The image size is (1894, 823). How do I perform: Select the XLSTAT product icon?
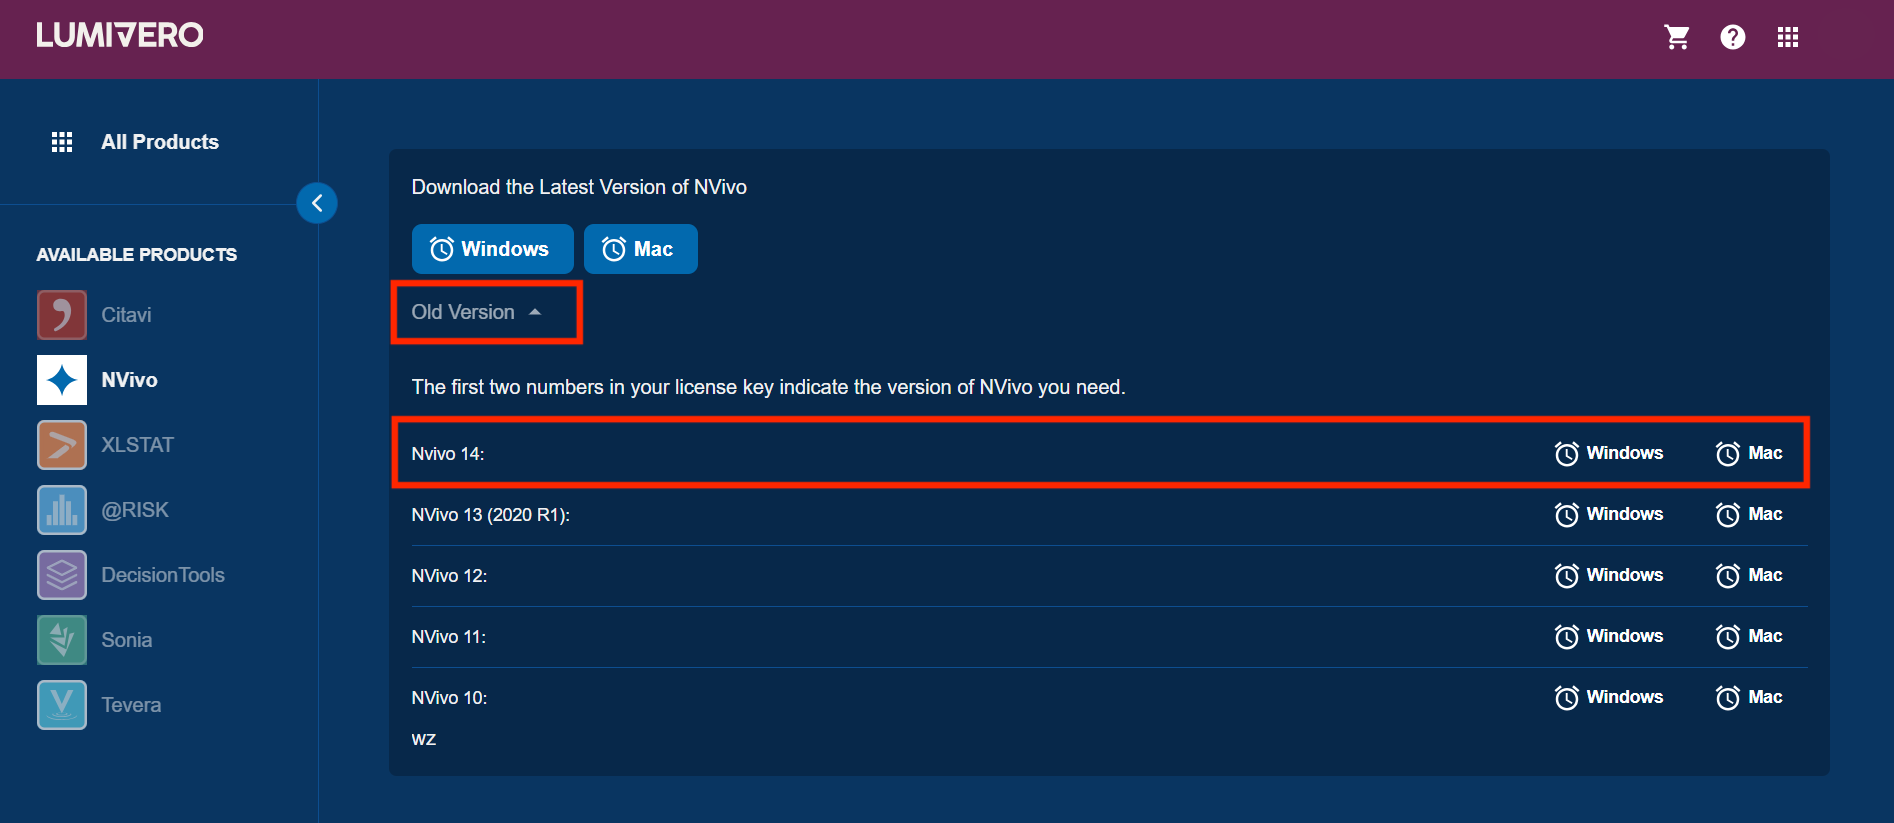62,445
